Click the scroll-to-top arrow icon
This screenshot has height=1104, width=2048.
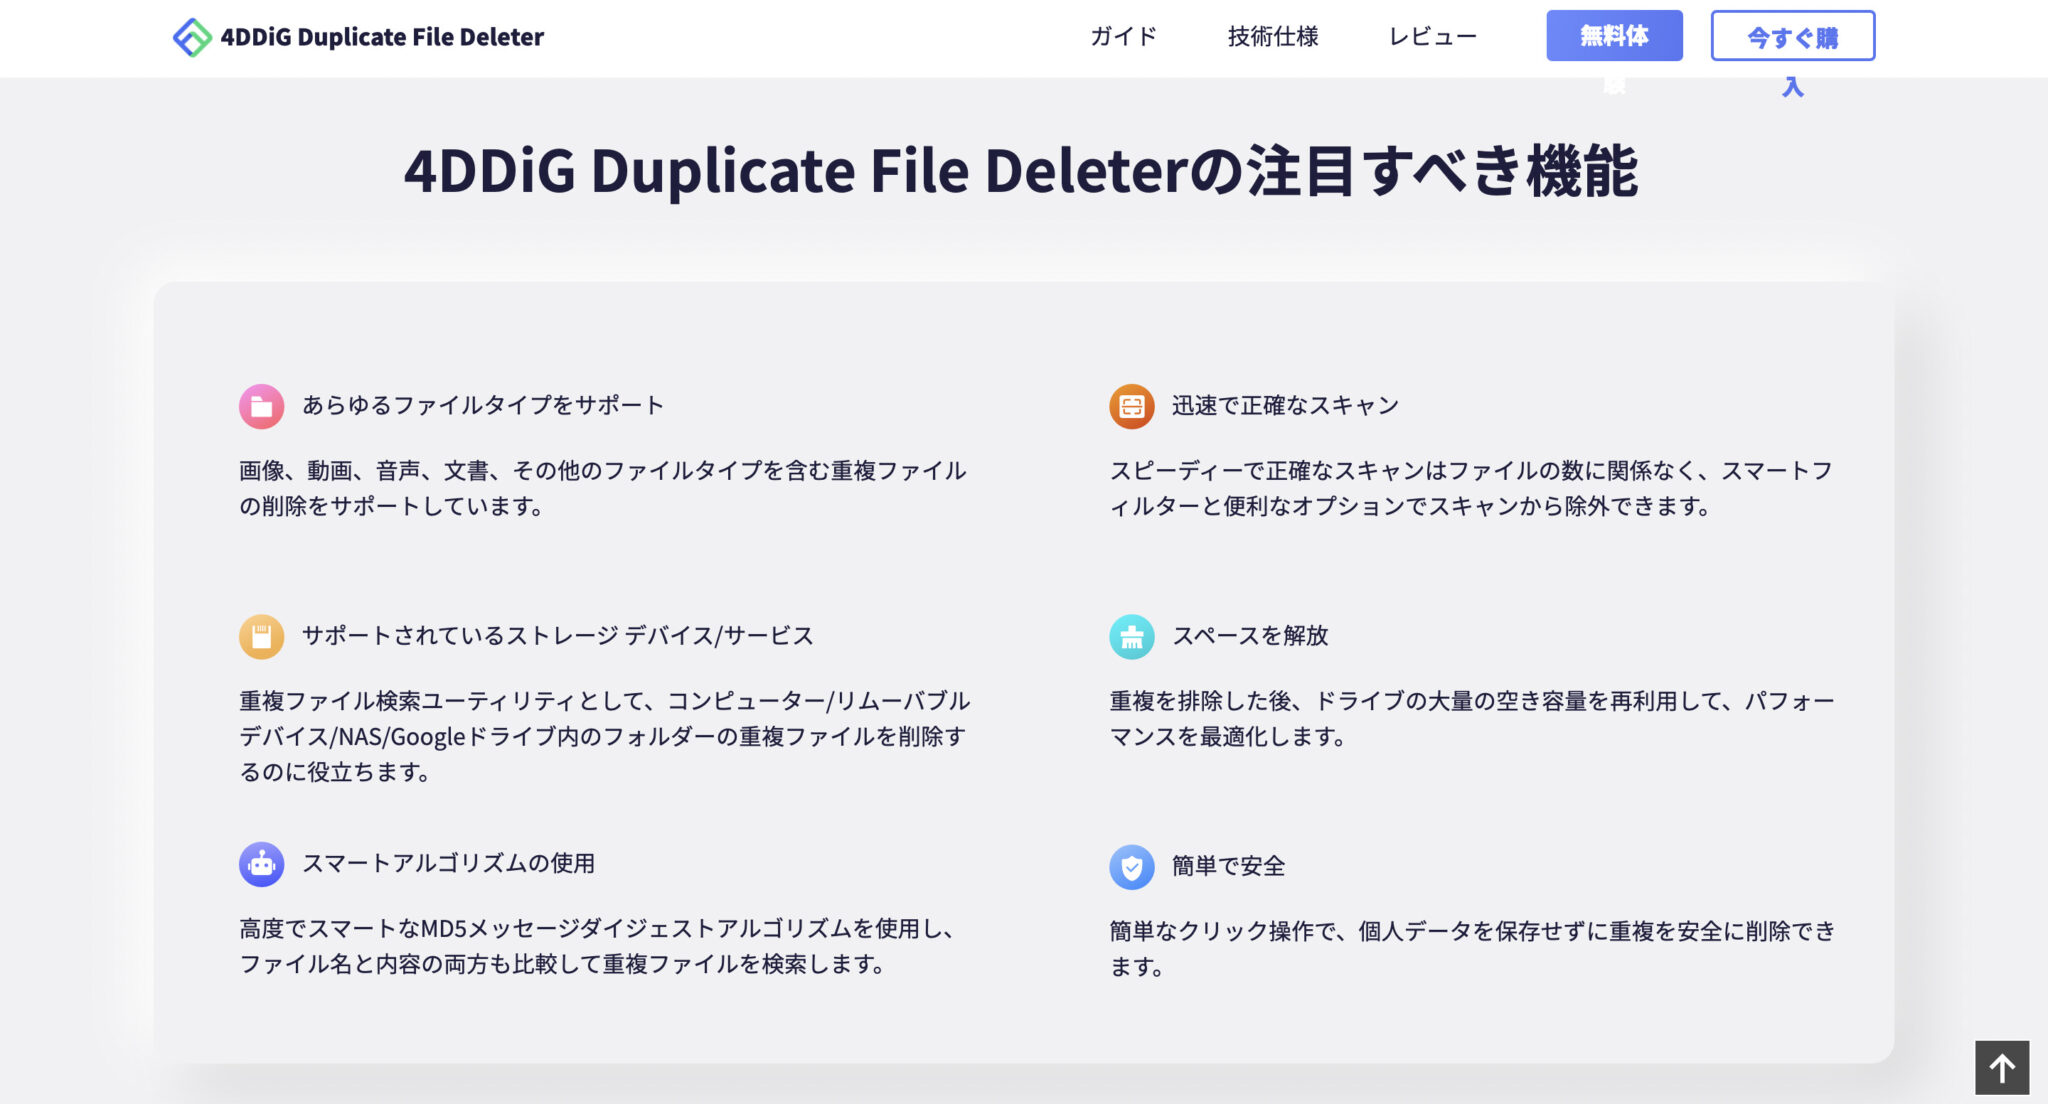[x=2004, y=1068]
